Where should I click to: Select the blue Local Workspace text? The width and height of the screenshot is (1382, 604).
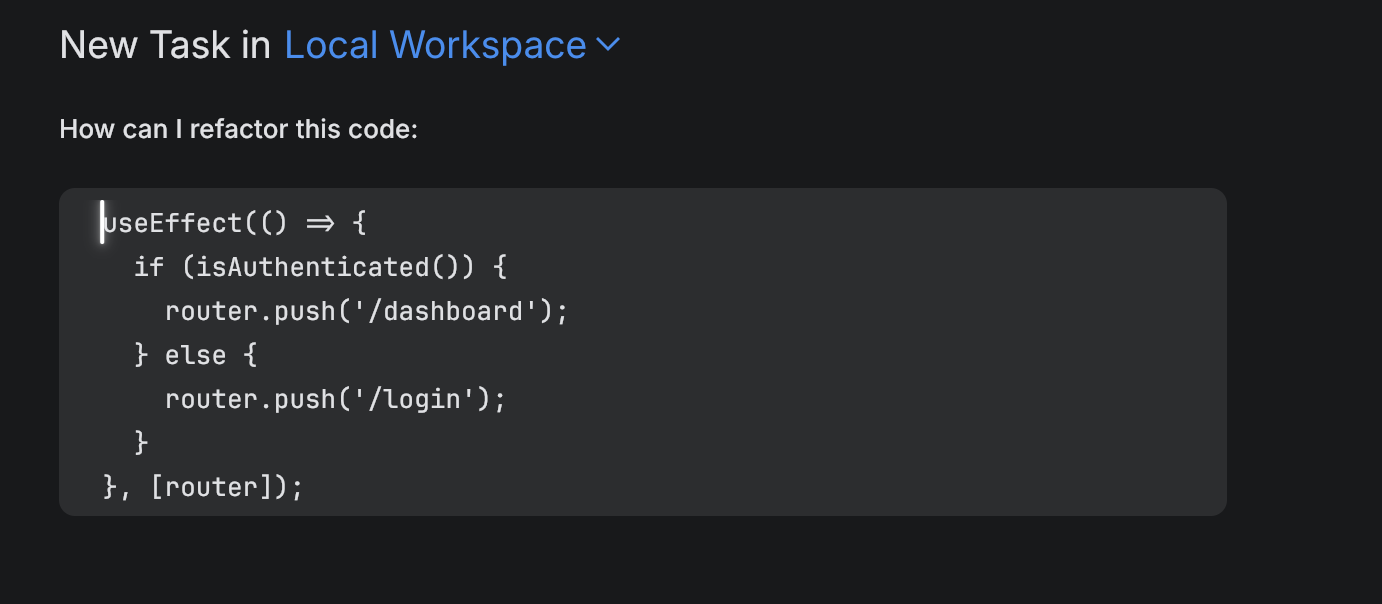[435, 45]
